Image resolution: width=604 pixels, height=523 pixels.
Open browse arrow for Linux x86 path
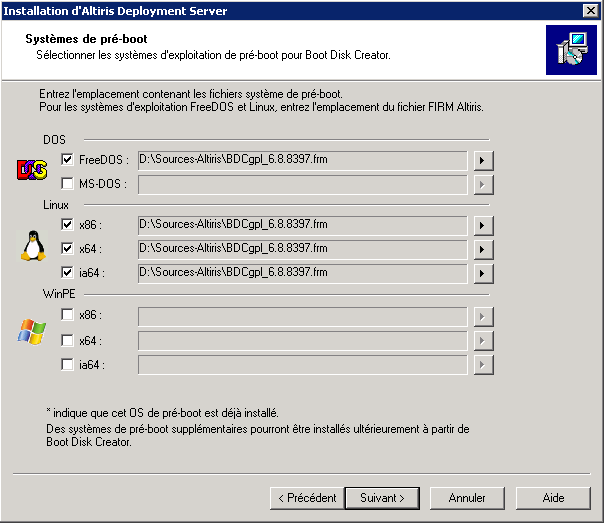tap(483, 224)
